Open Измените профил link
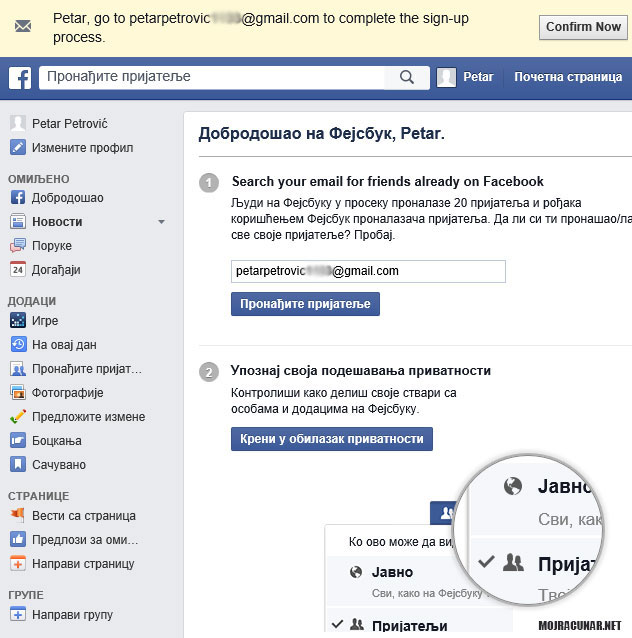 click(83, 148)
